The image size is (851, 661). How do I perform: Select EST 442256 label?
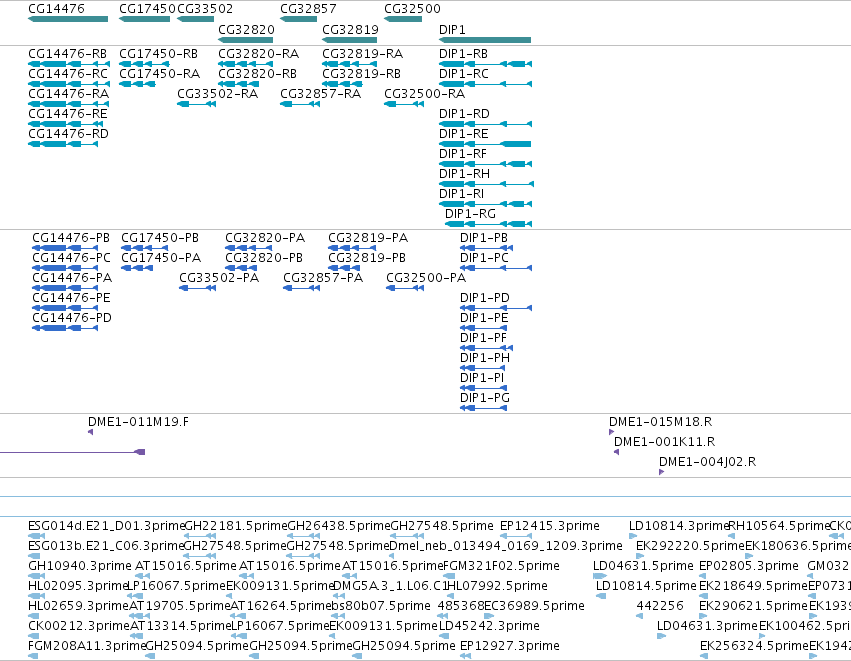(660, 606)
